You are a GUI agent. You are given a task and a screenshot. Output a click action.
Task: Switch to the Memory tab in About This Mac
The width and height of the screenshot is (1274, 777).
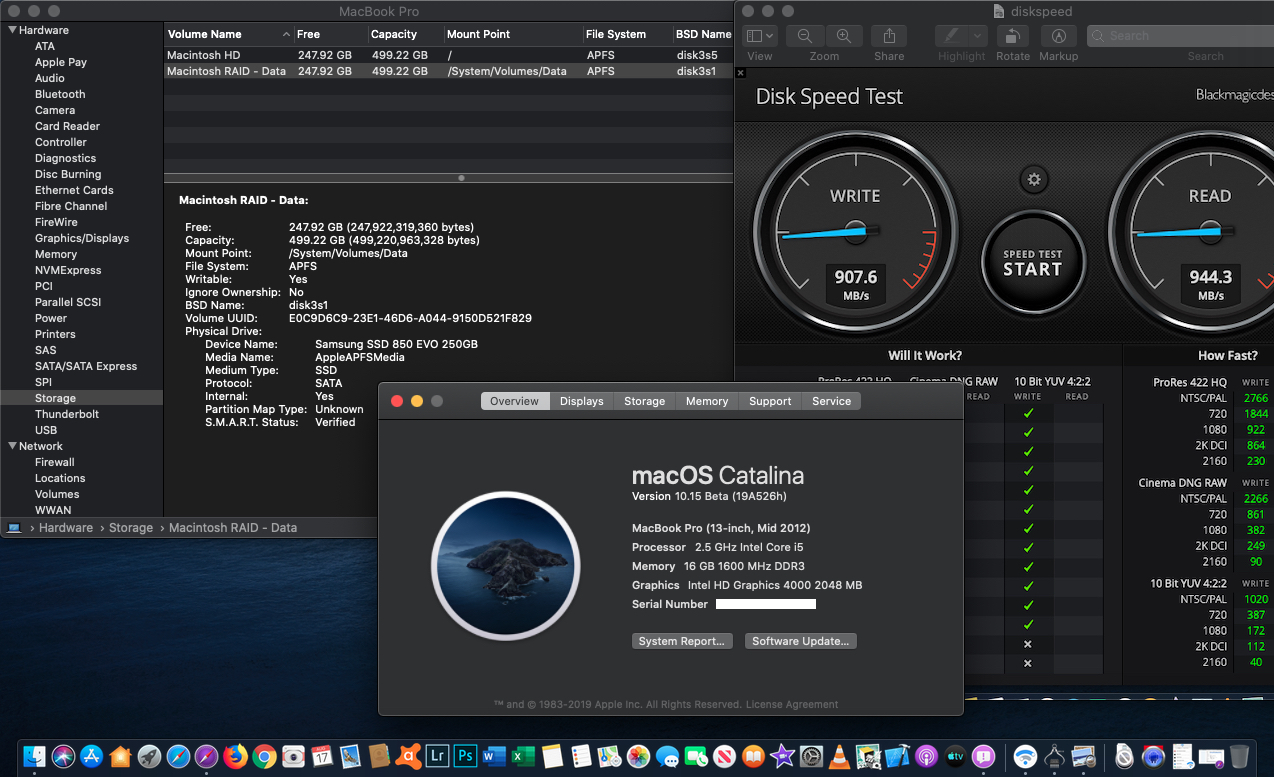[707, 401]
